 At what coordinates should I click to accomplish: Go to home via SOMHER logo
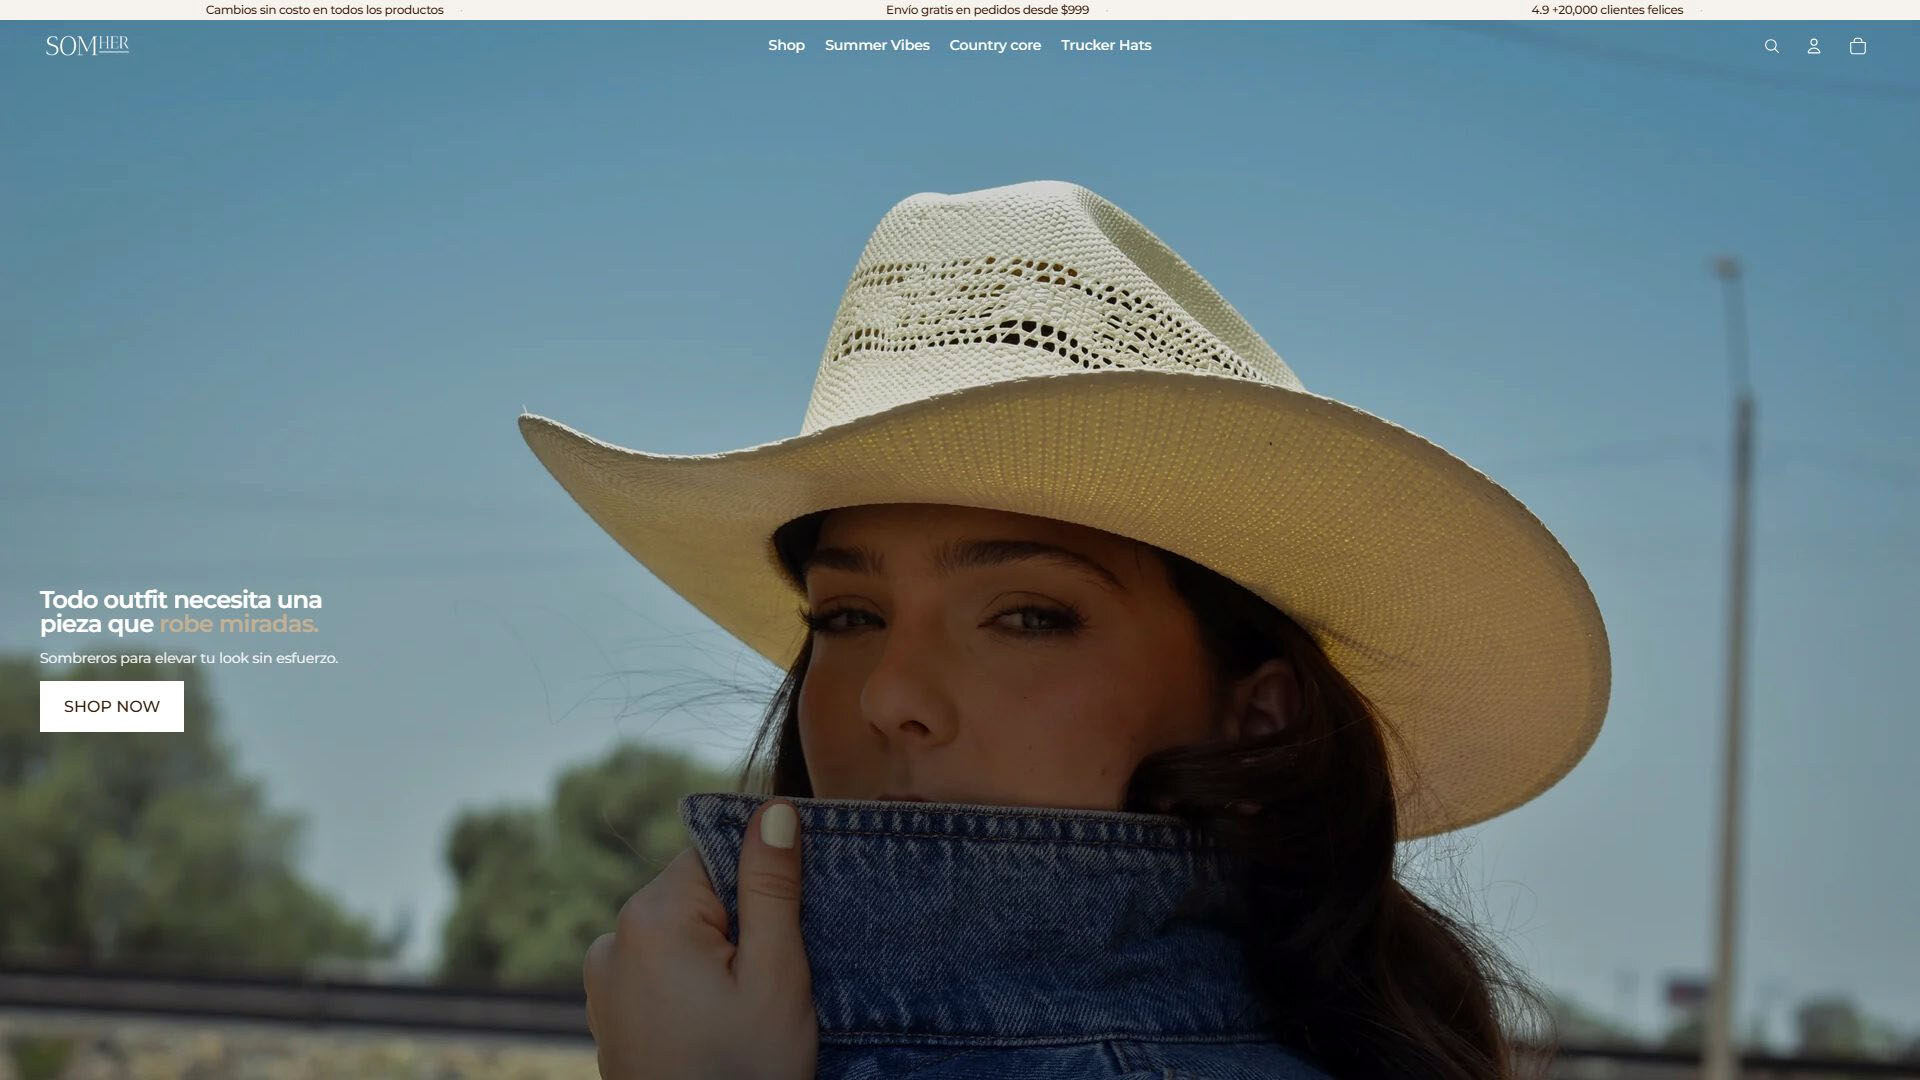pos(87,46)
